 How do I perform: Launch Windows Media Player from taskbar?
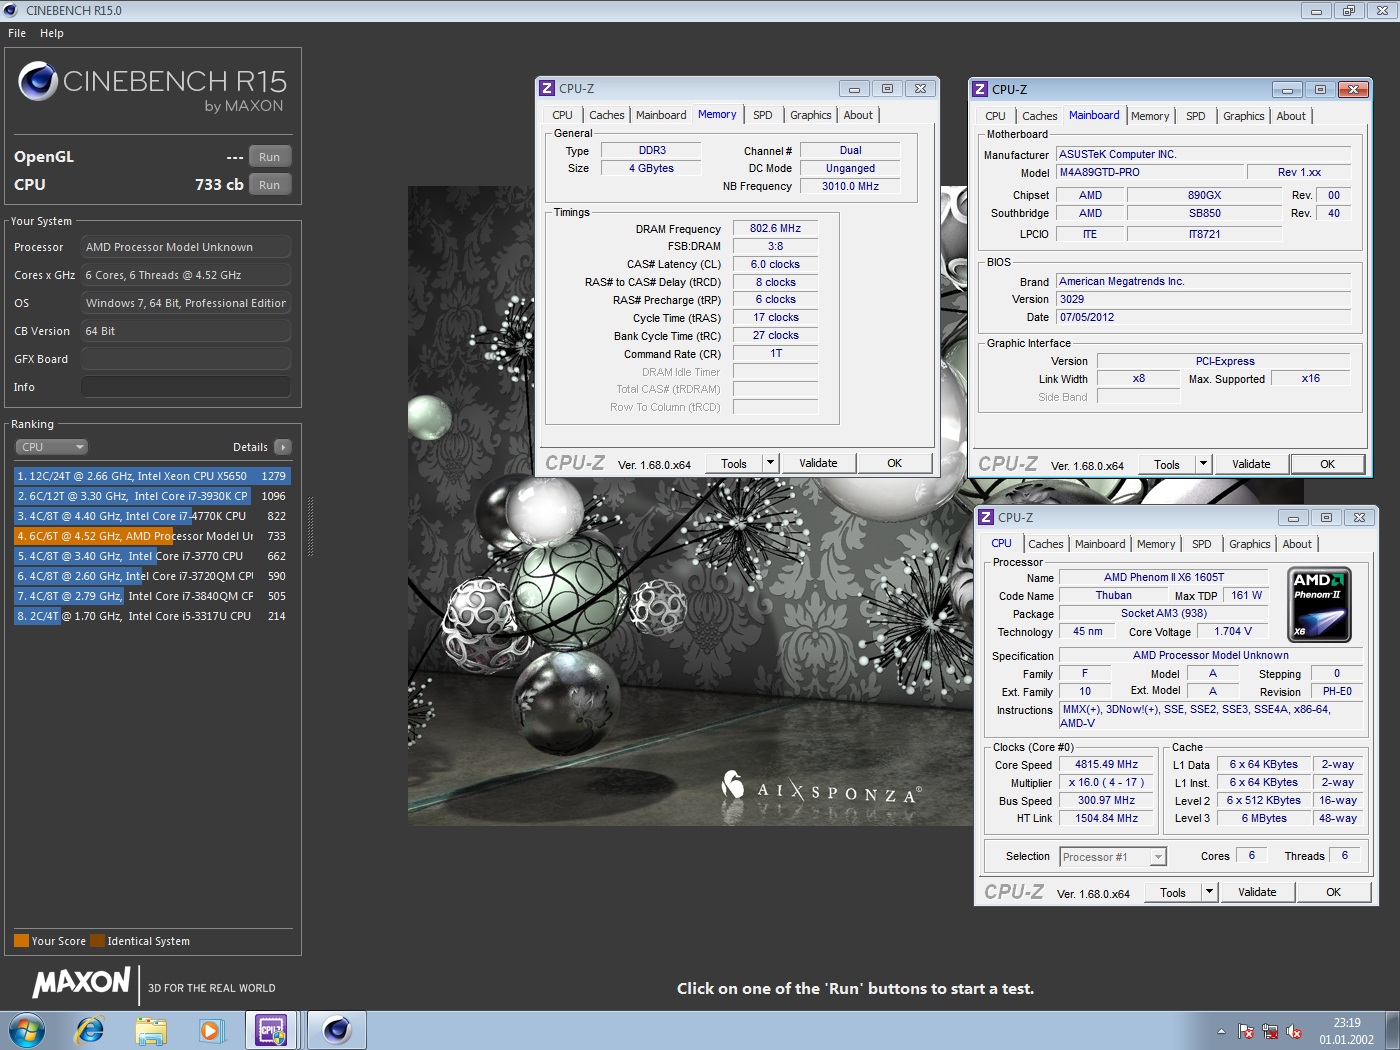(211, 1030)
